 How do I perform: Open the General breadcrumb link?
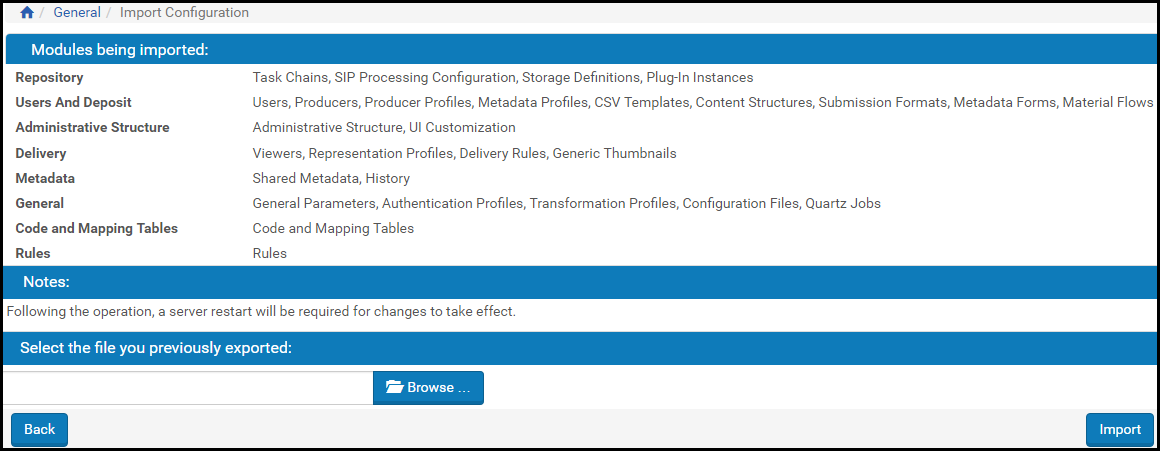tap(77, 13)
